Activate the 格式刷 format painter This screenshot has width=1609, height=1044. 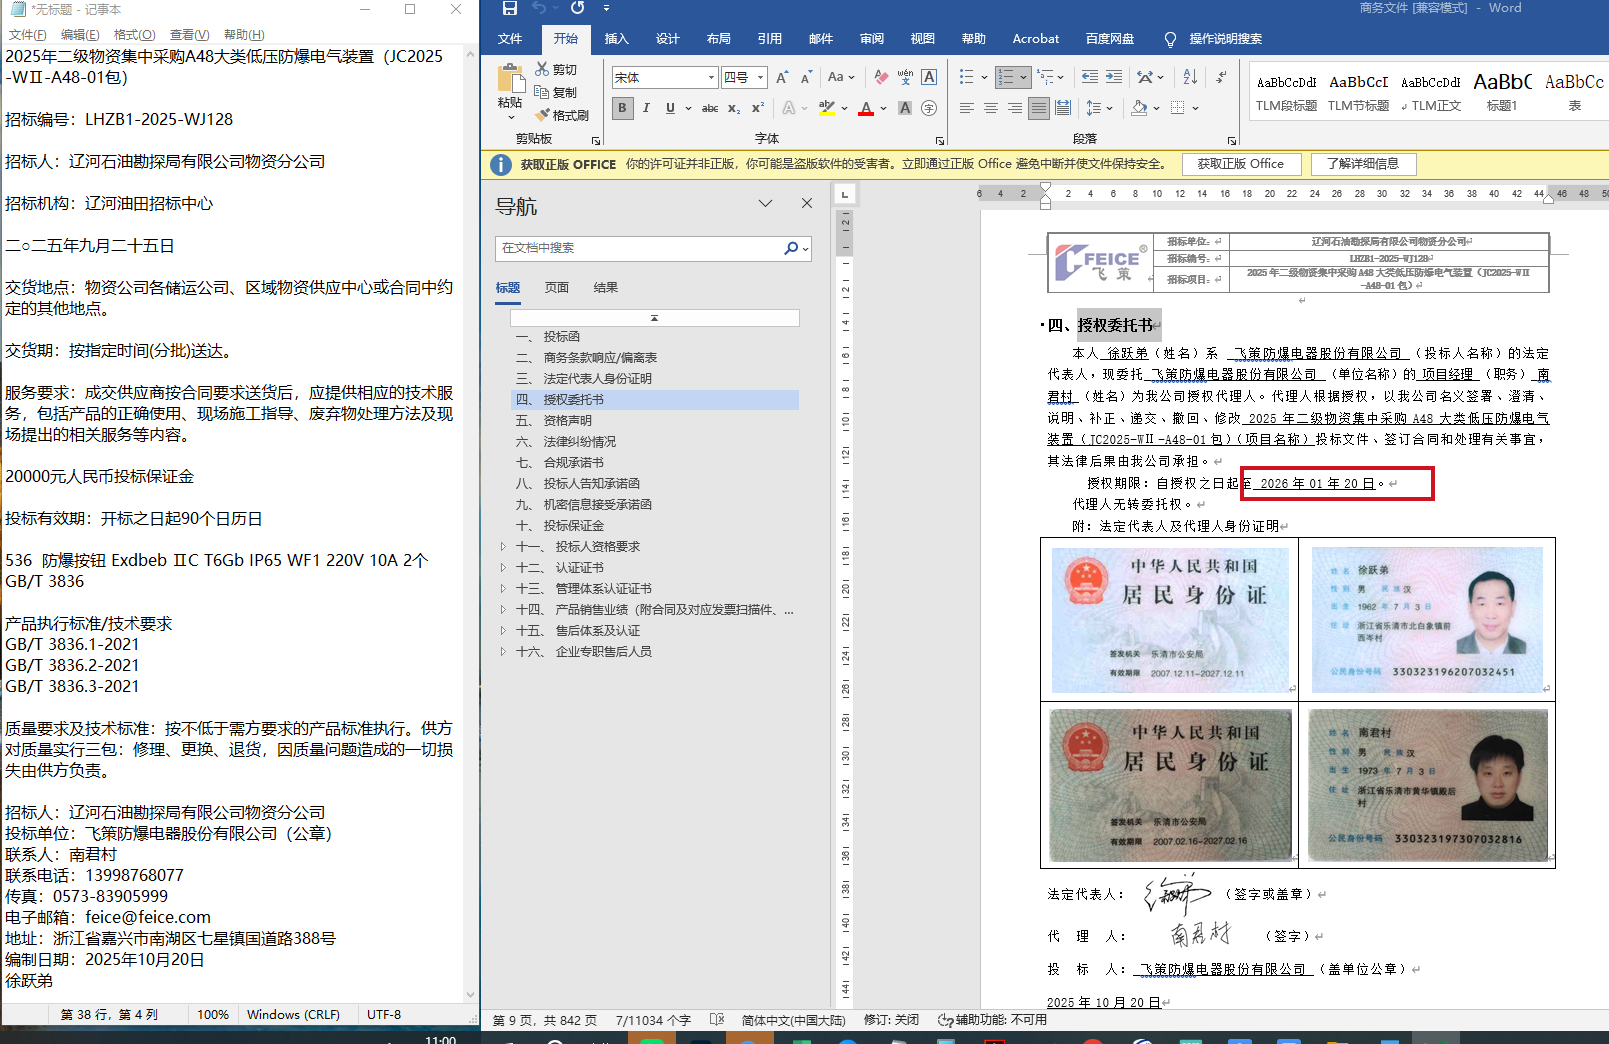coord(562,115)
